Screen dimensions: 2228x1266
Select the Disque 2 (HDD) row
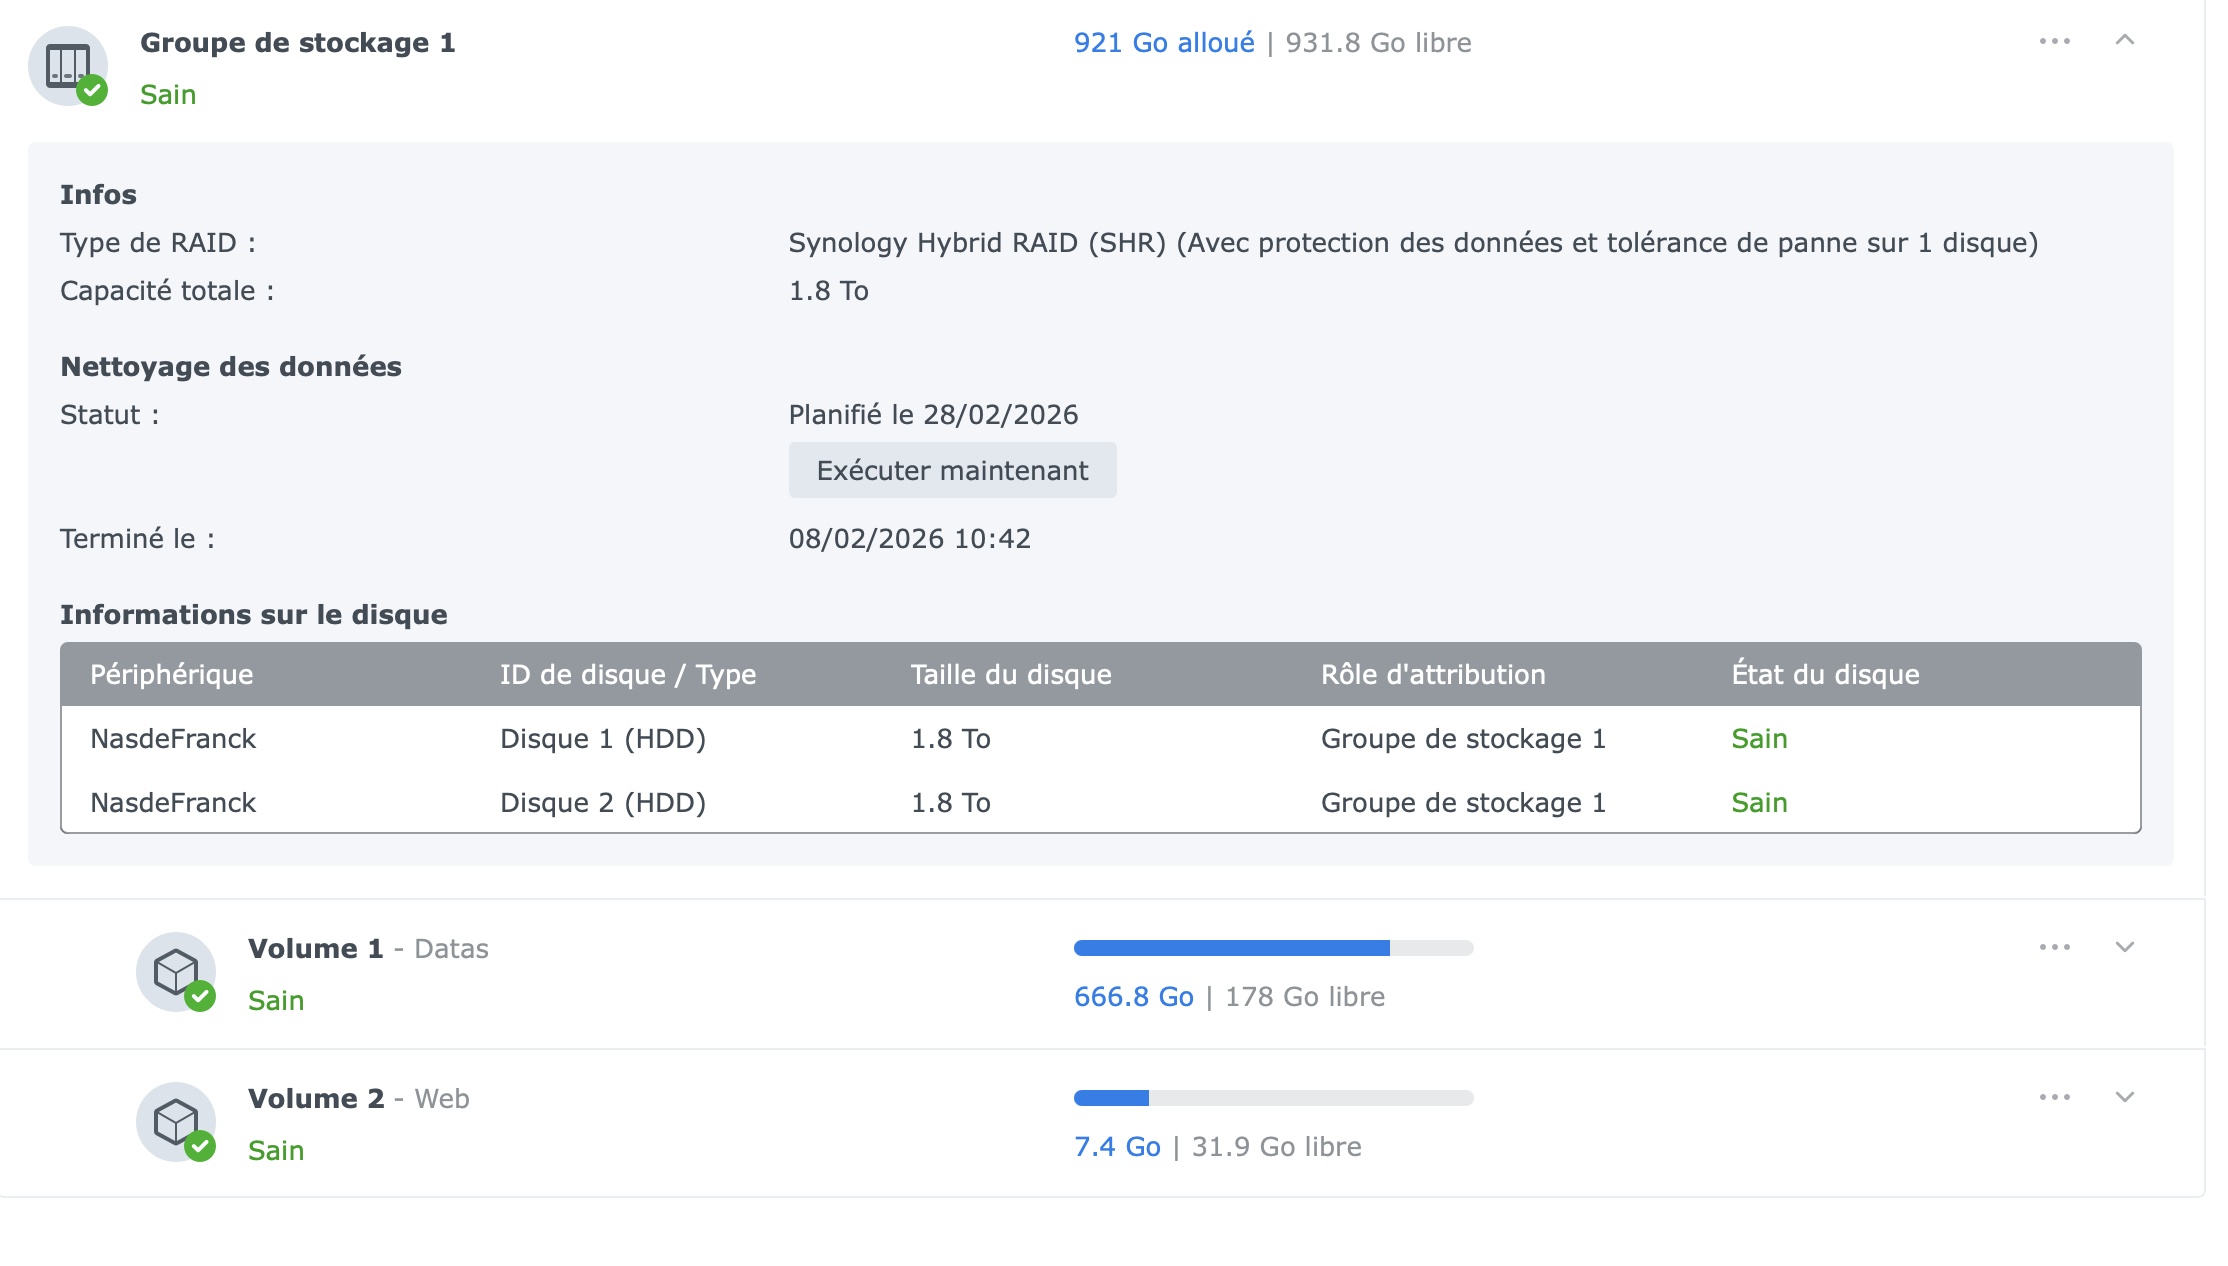pyautogui.click(x=603, y=803)
